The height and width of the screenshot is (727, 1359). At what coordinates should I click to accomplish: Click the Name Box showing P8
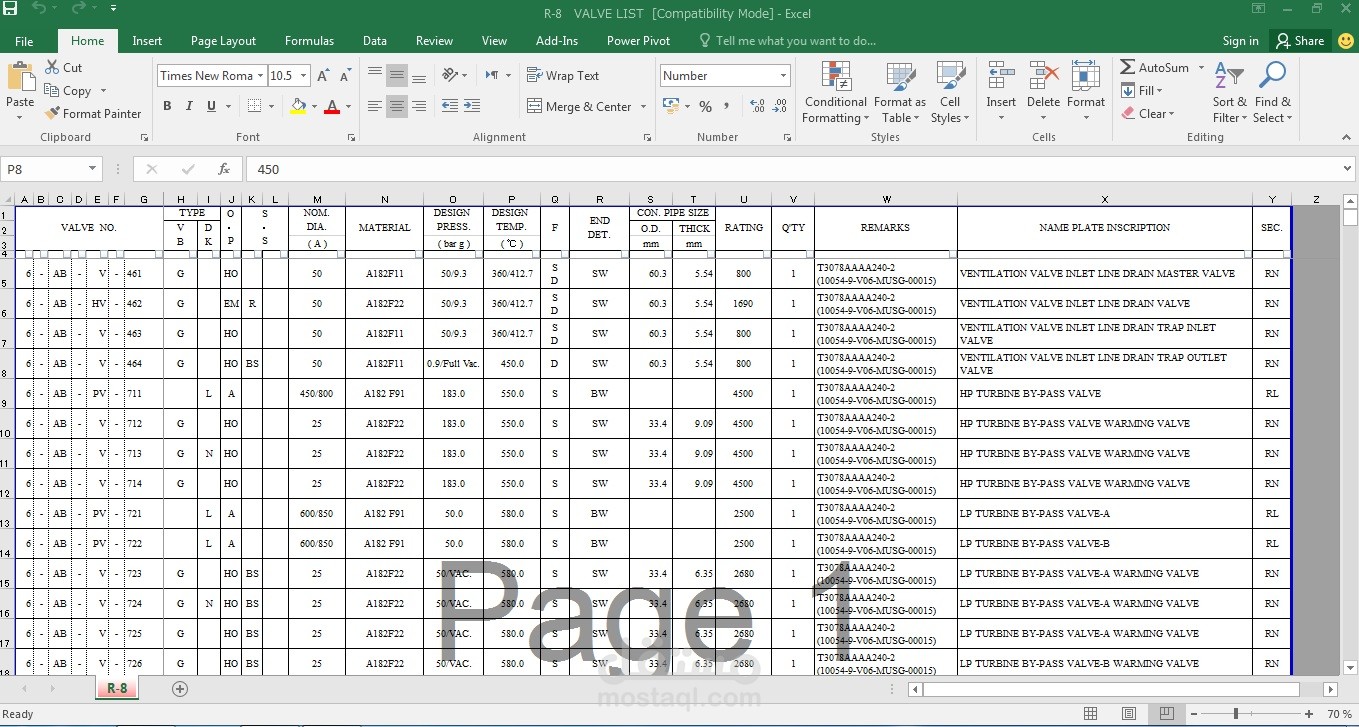(52, 169)
